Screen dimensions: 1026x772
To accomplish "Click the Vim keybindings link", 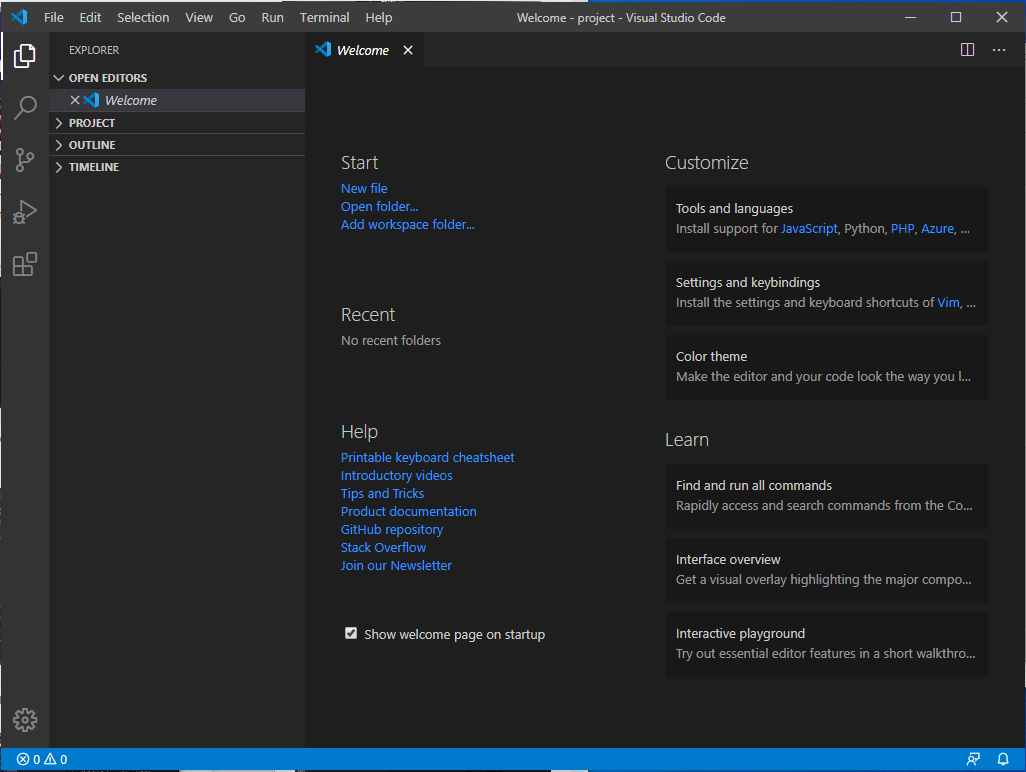I will pos(948,302).
